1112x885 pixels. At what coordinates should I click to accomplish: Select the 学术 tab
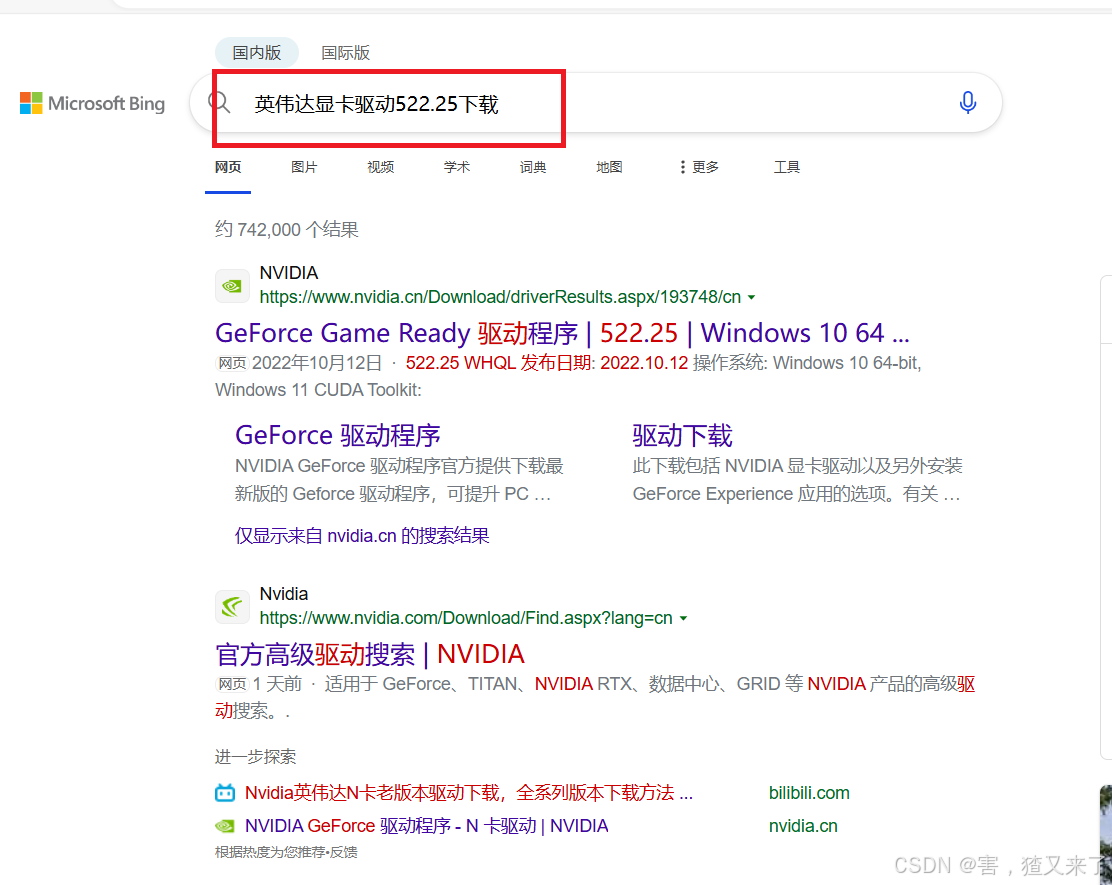(x=457, y=167)
